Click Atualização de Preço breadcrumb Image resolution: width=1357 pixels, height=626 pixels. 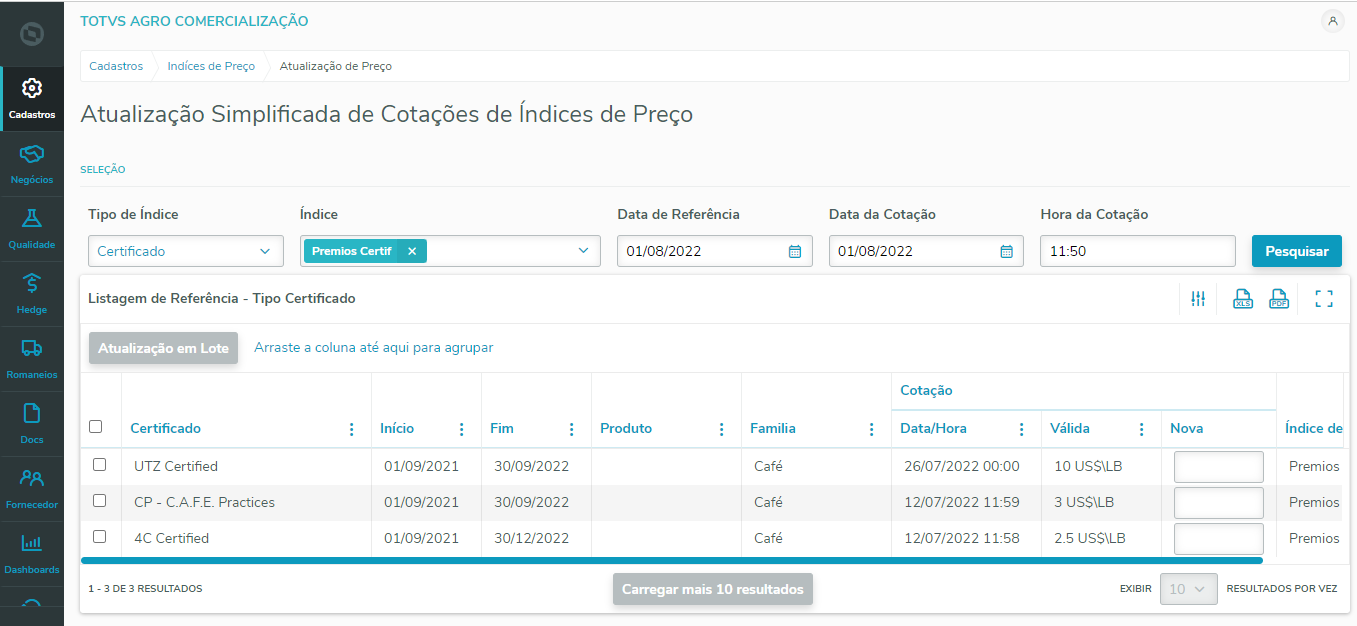tap(336, 66)
